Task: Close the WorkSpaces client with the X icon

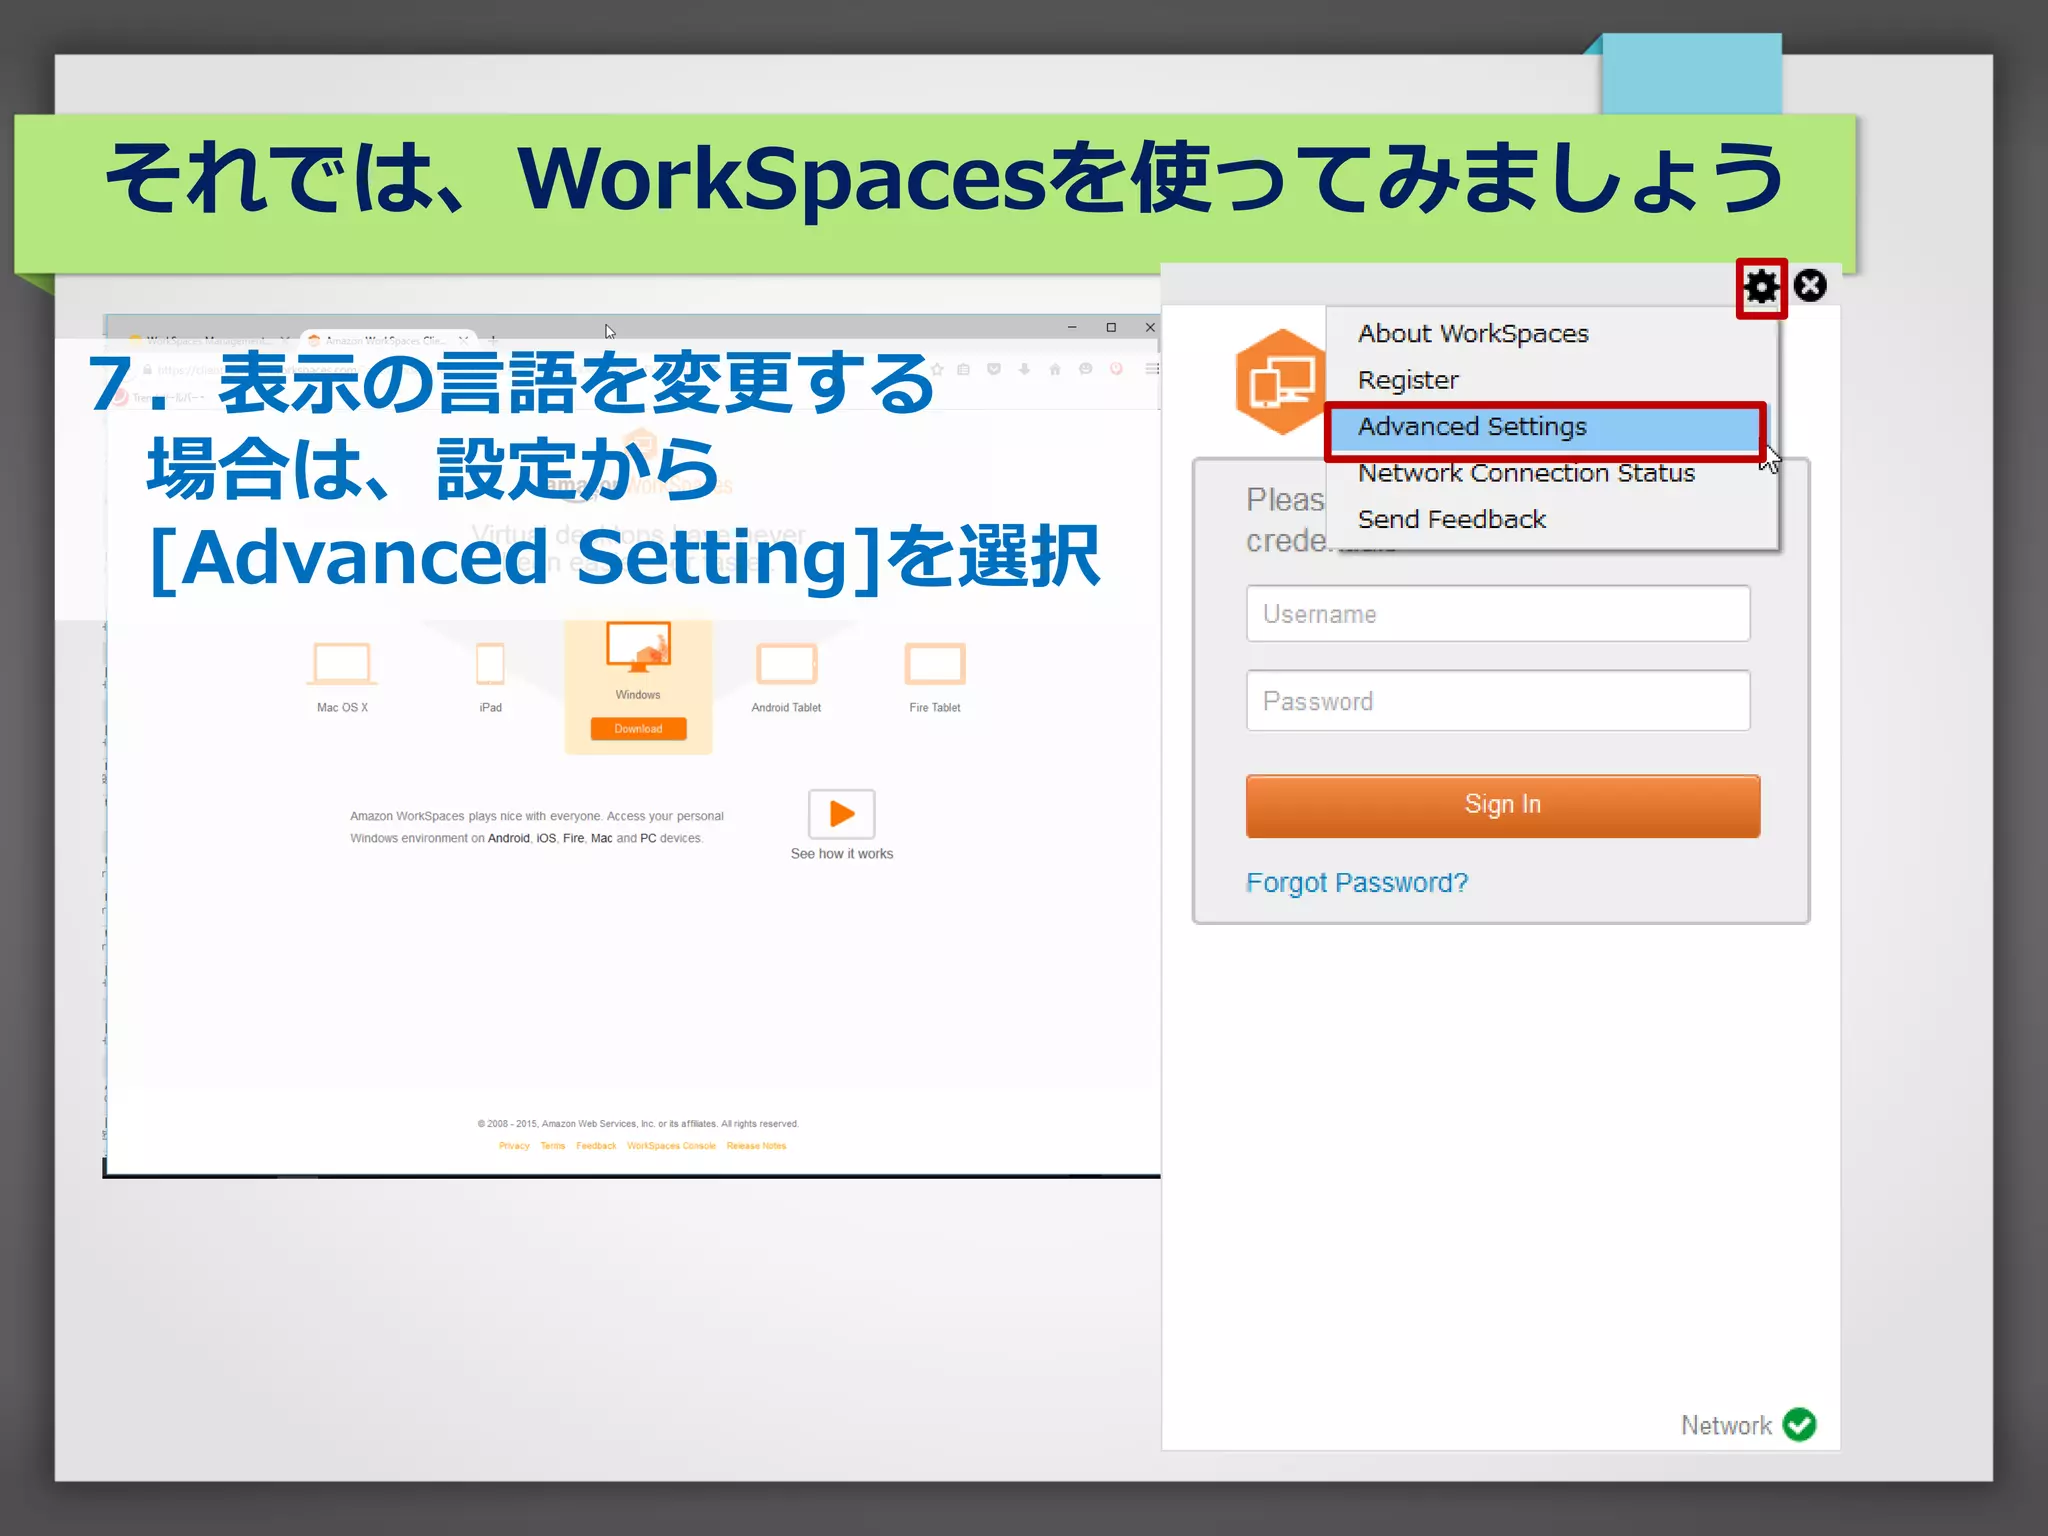Action: pos(1809,286)
